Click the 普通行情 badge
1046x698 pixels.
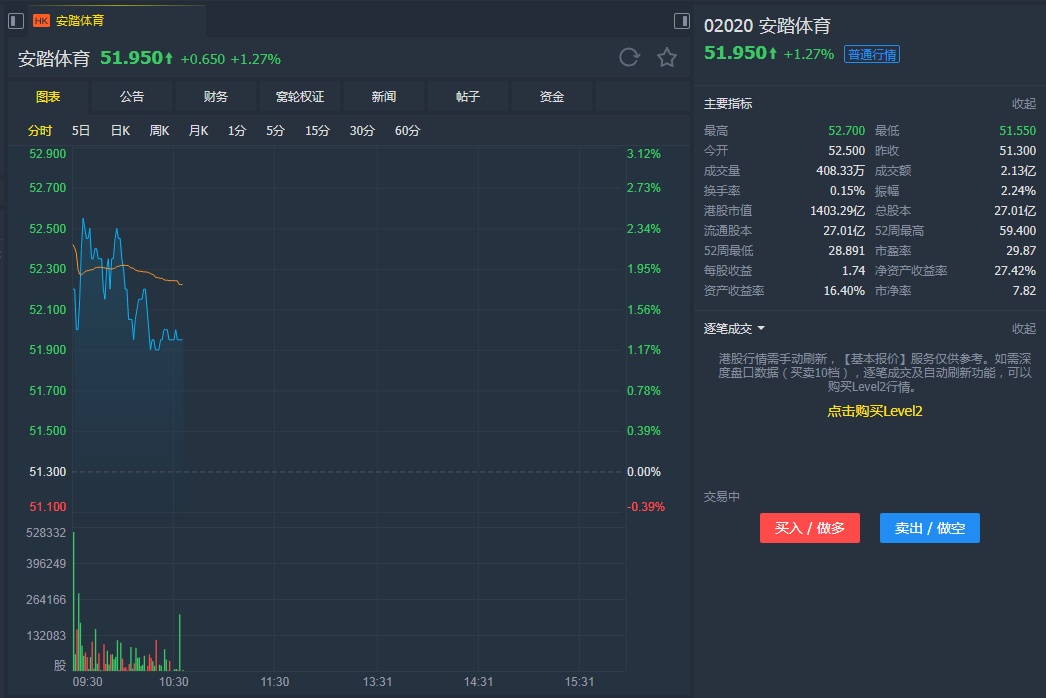[x=872, y=54]
